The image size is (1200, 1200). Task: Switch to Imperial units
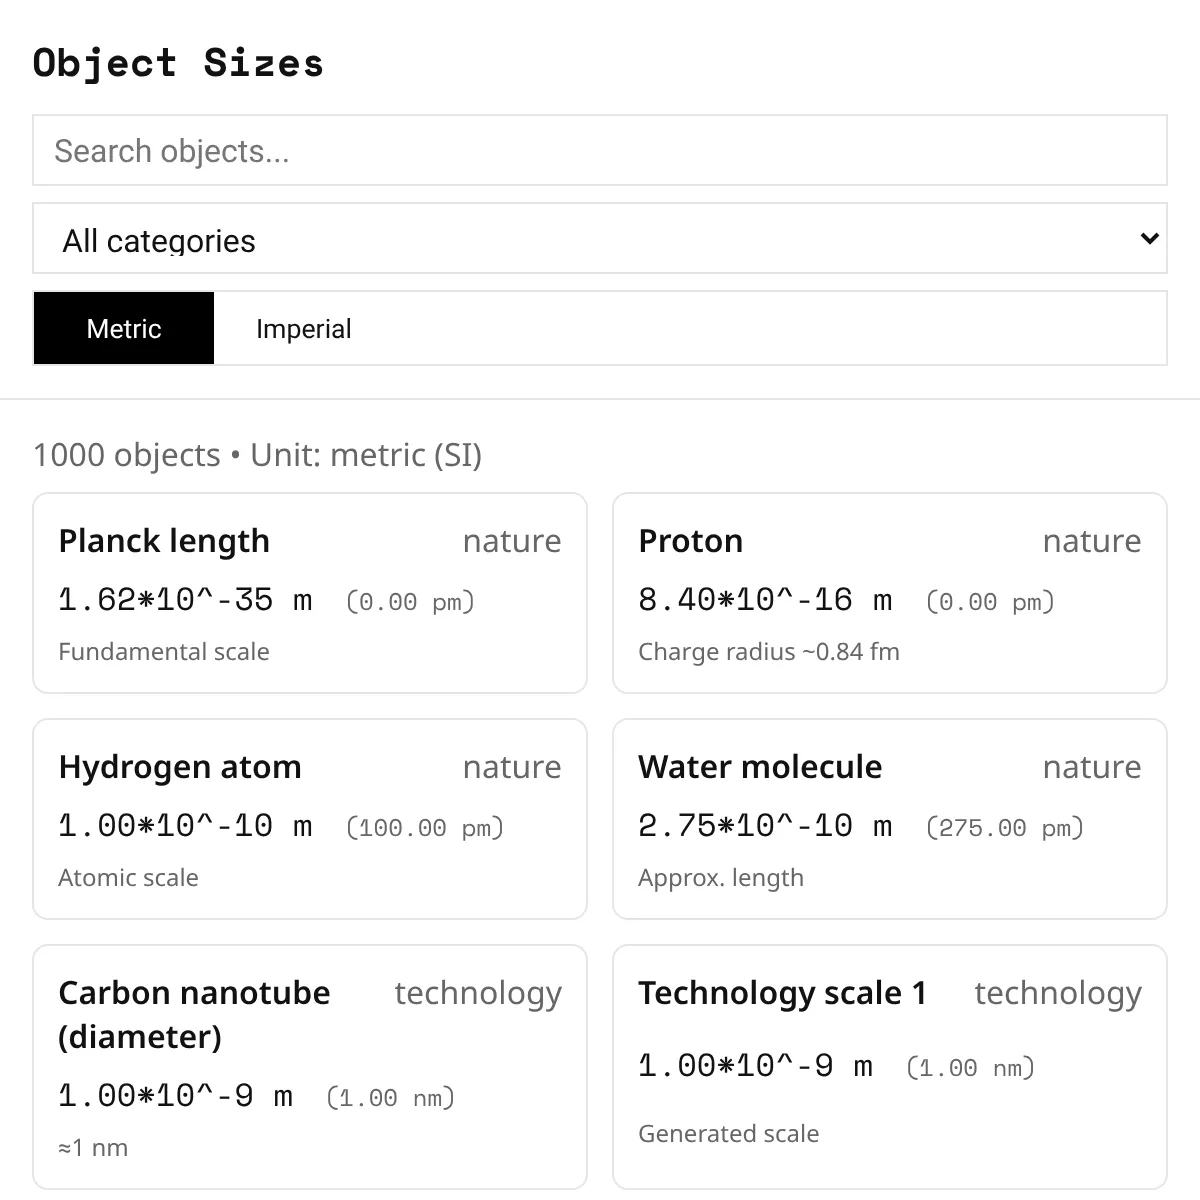coord(303,329)
